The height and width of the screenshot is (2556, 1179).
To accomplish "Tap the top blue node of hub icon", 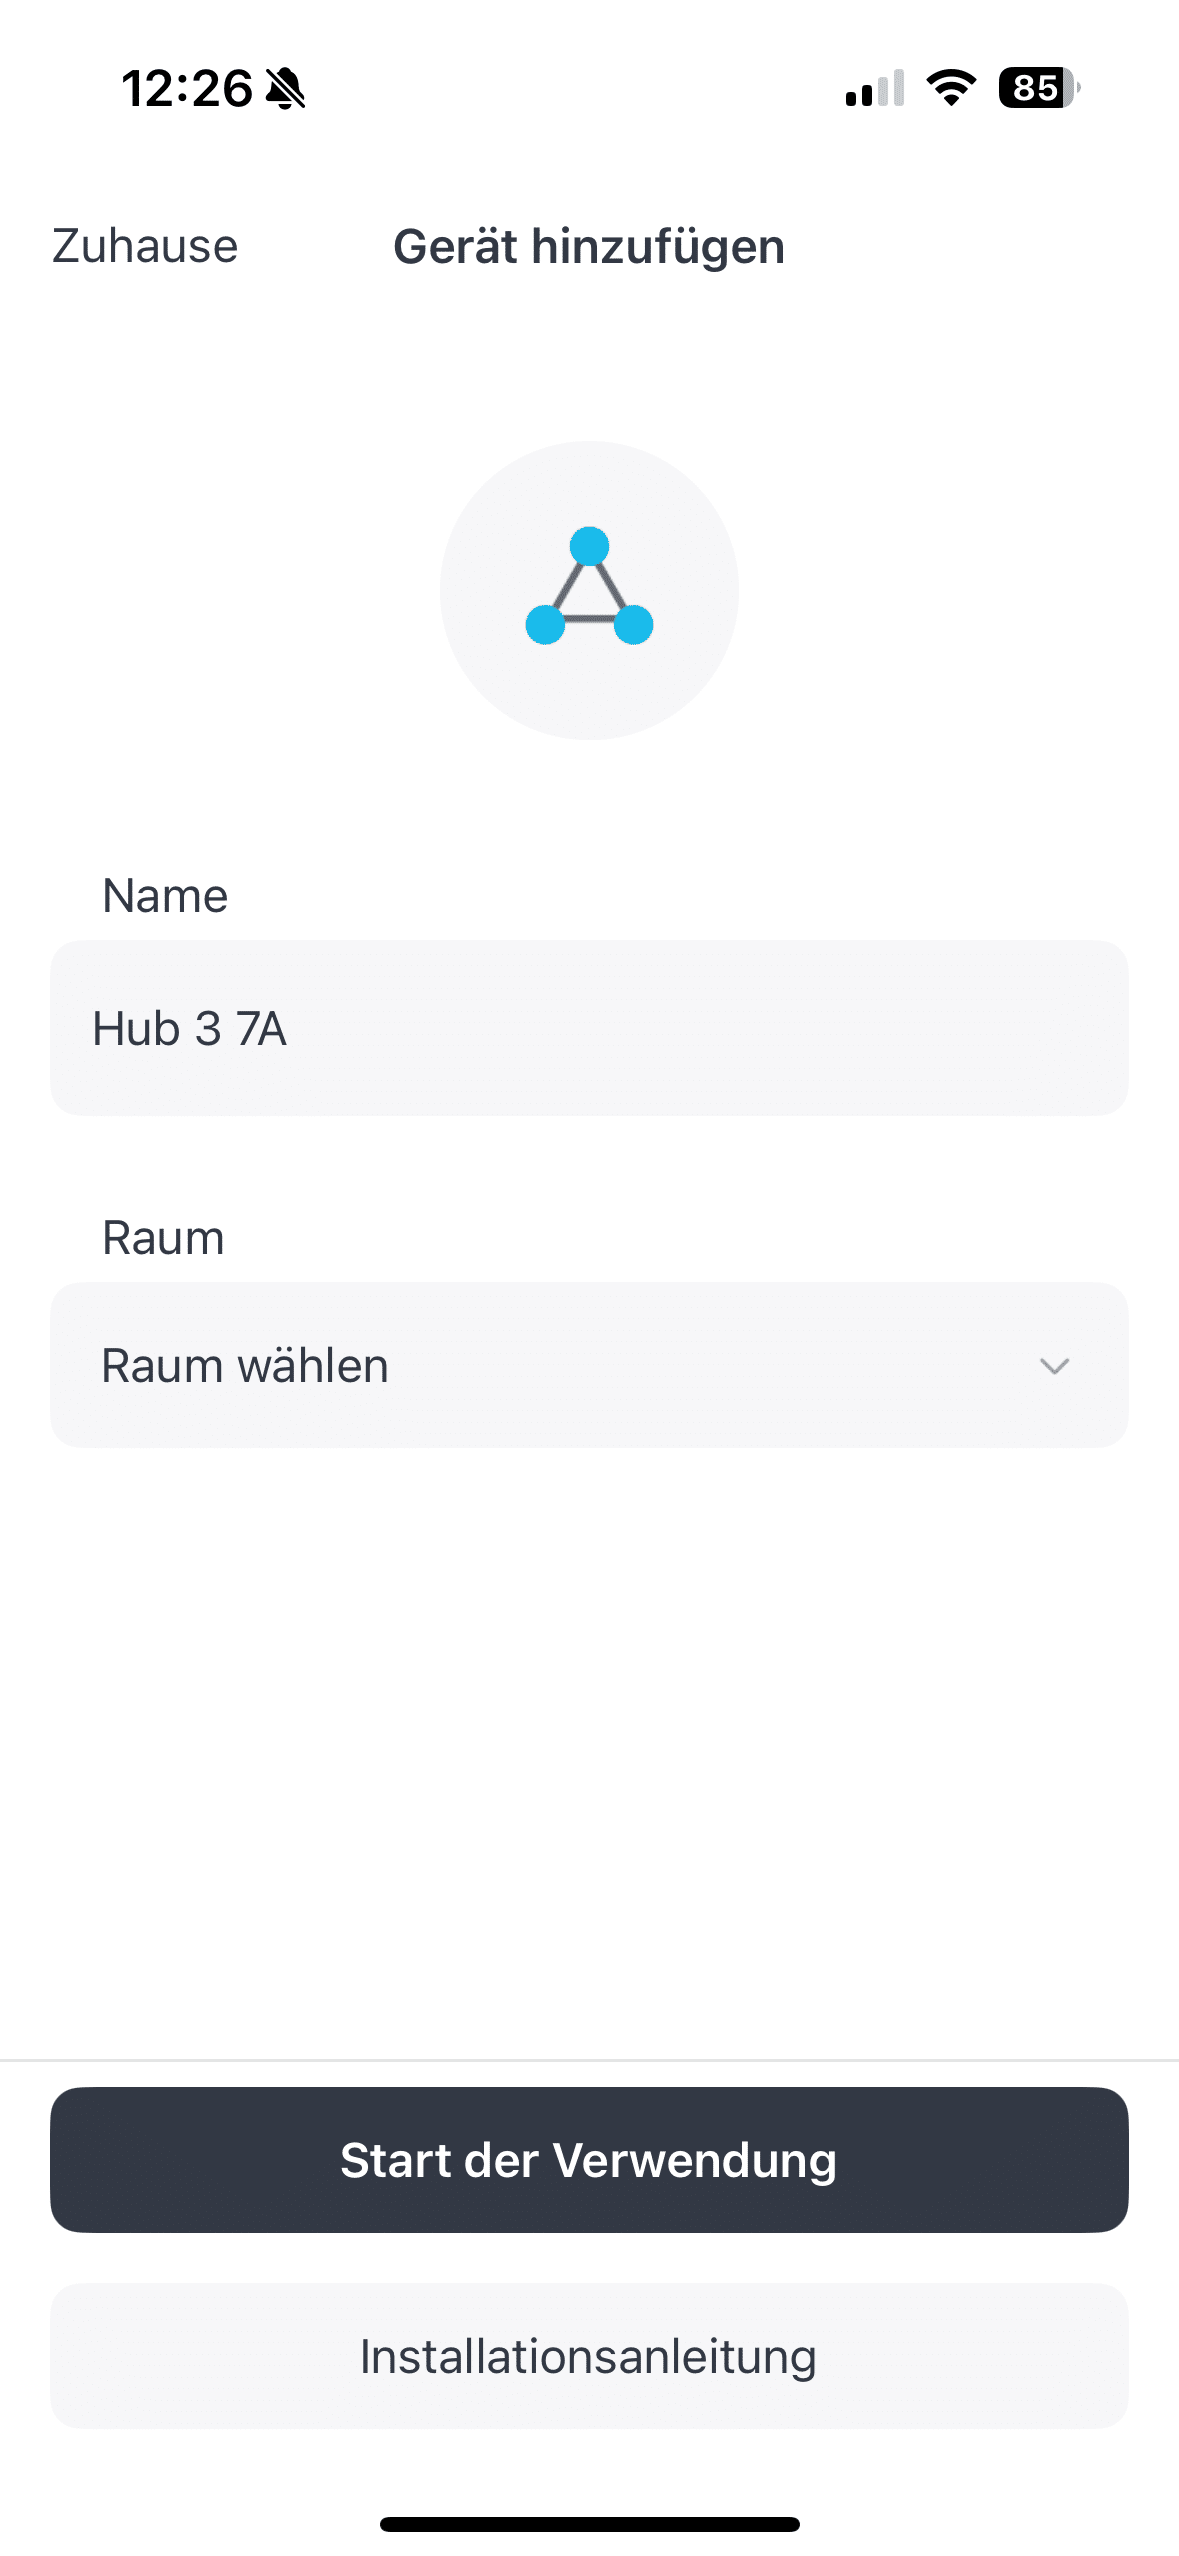I will click(x=589, y=547).
